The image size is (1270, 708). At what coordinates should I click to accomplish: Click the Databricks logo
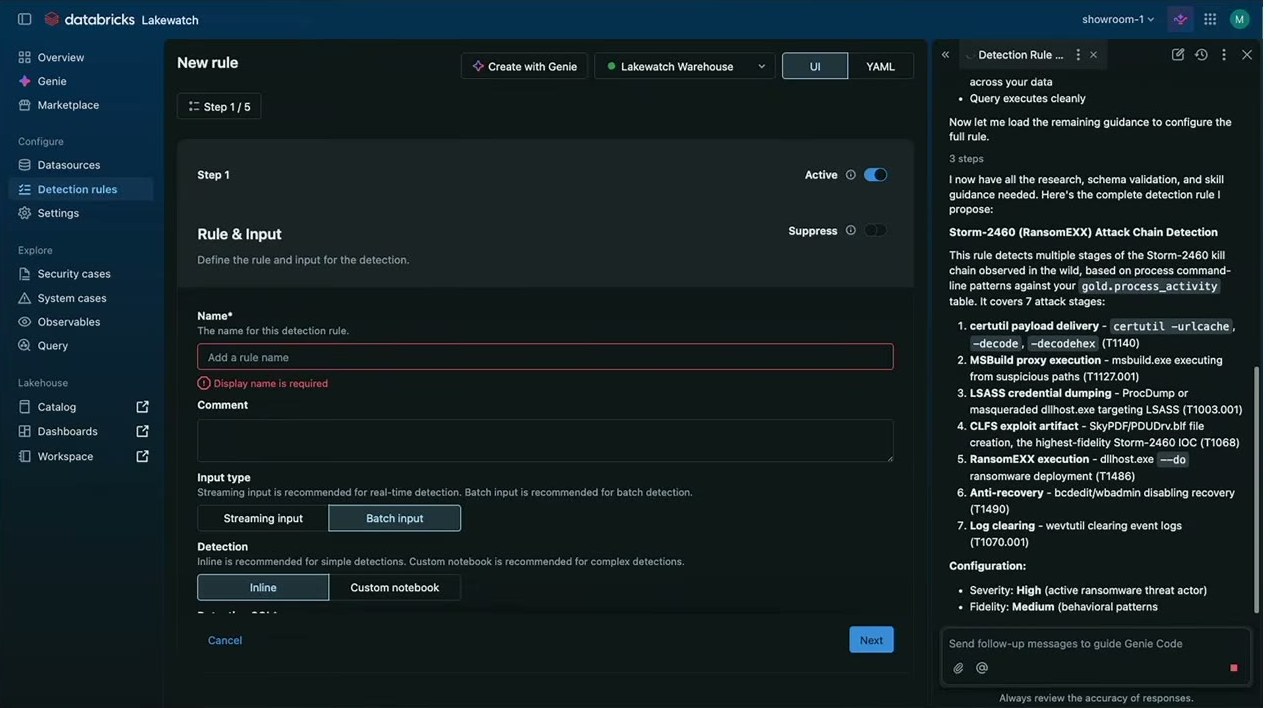89,19
